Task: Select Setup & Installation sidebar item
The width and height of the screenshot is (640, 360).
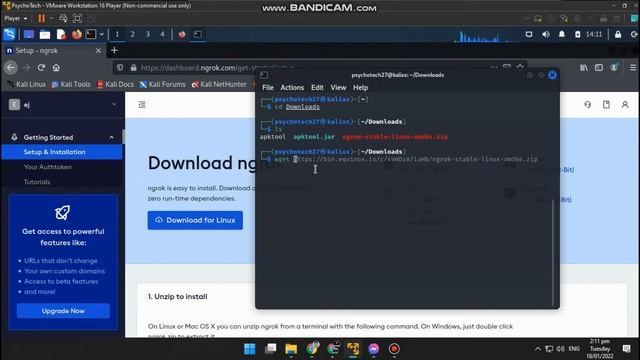Action: coord(62,152)
